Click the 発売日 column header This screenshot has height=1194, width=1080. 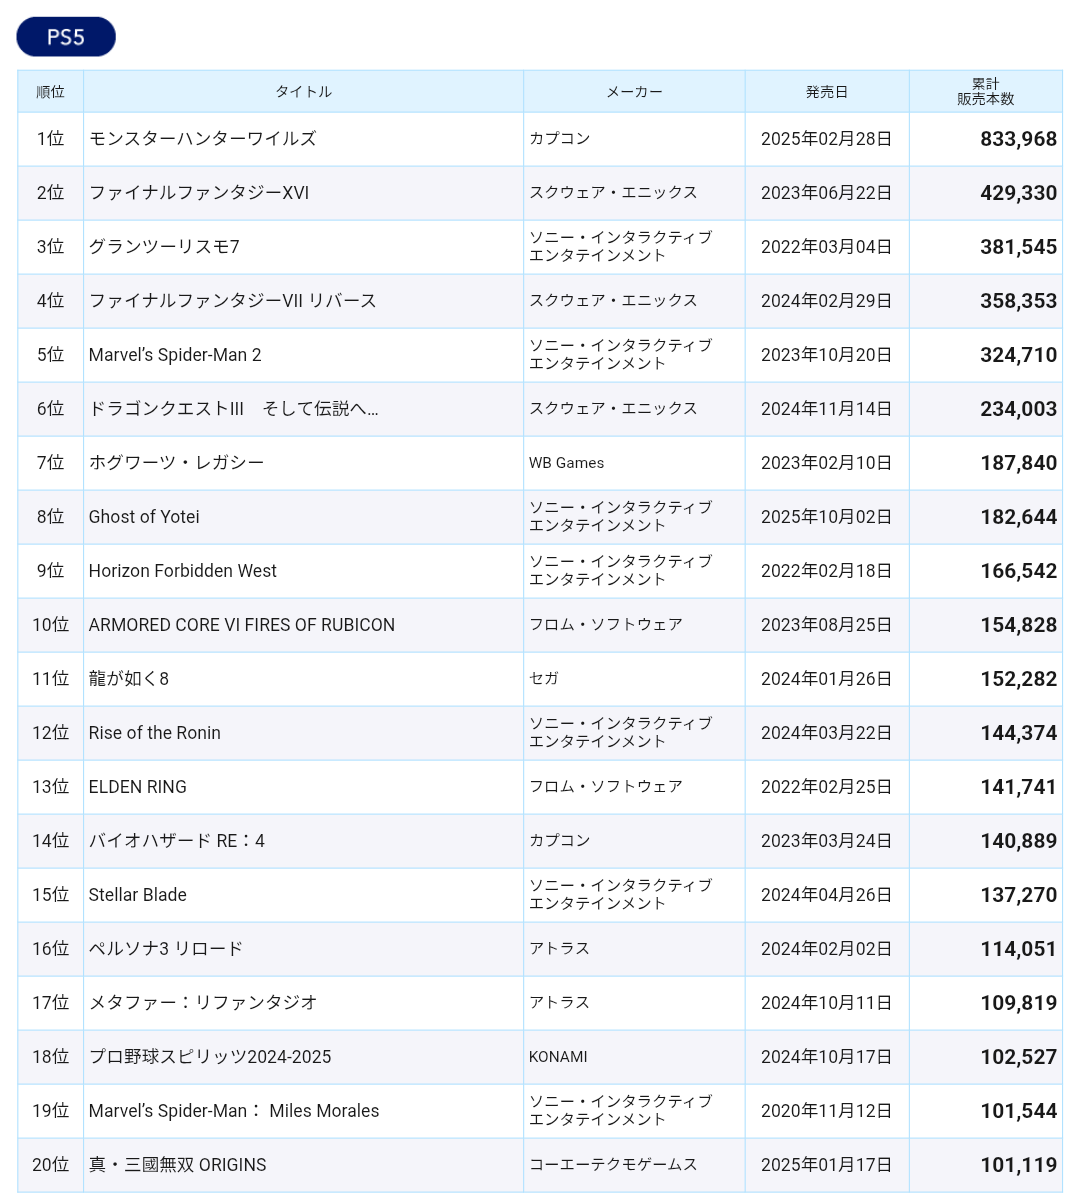click(826, 92)
